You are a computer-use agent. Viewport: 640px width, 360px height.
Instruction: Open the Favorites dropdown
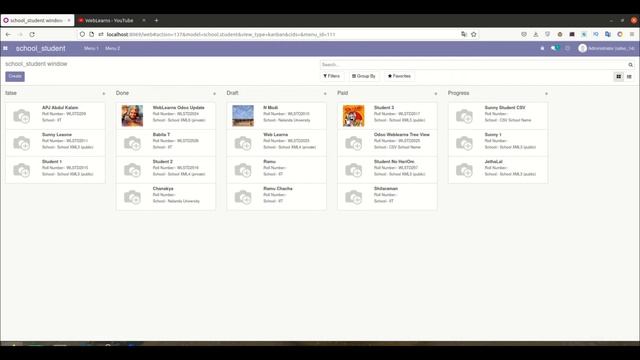399,76
